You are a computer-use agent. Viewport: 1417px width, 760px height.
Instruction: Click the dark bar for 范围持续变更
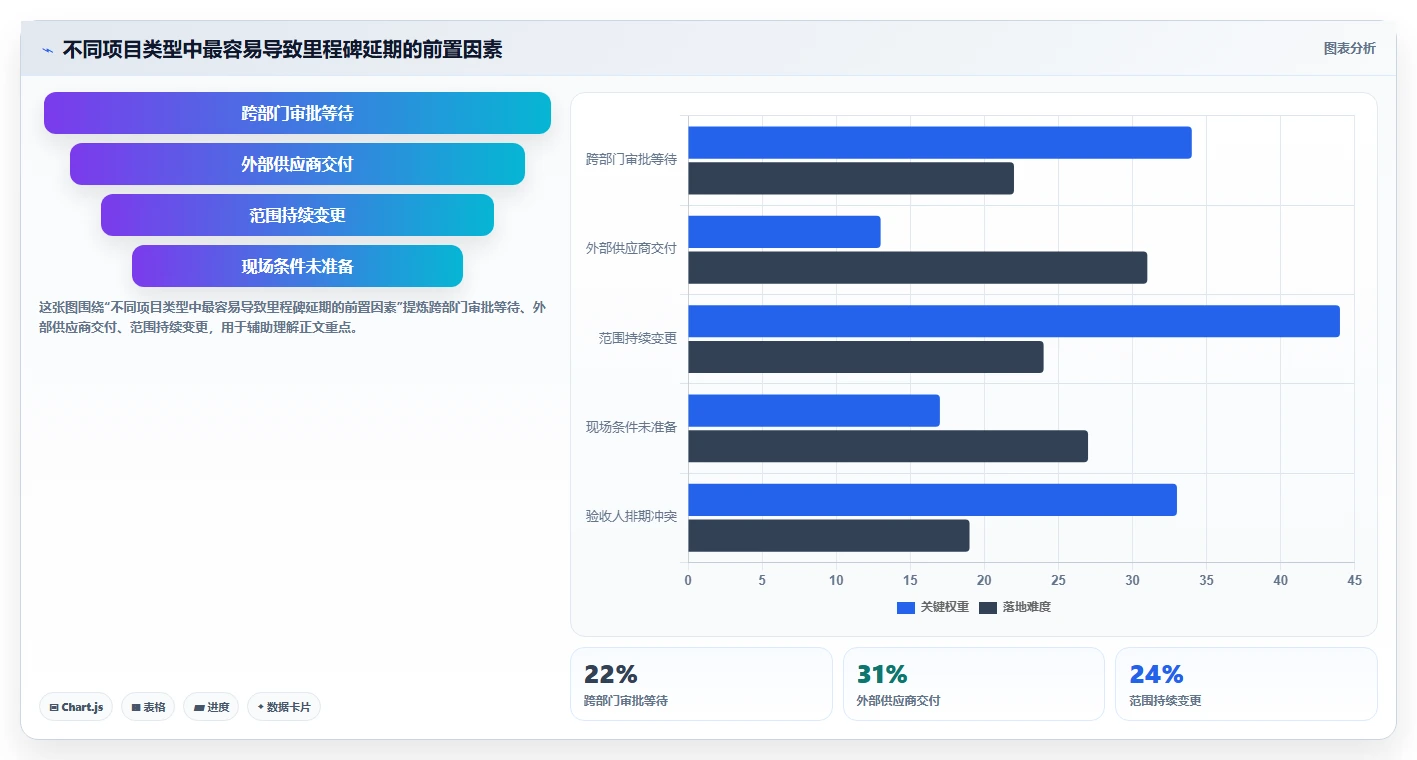click(x=866, y=357)
